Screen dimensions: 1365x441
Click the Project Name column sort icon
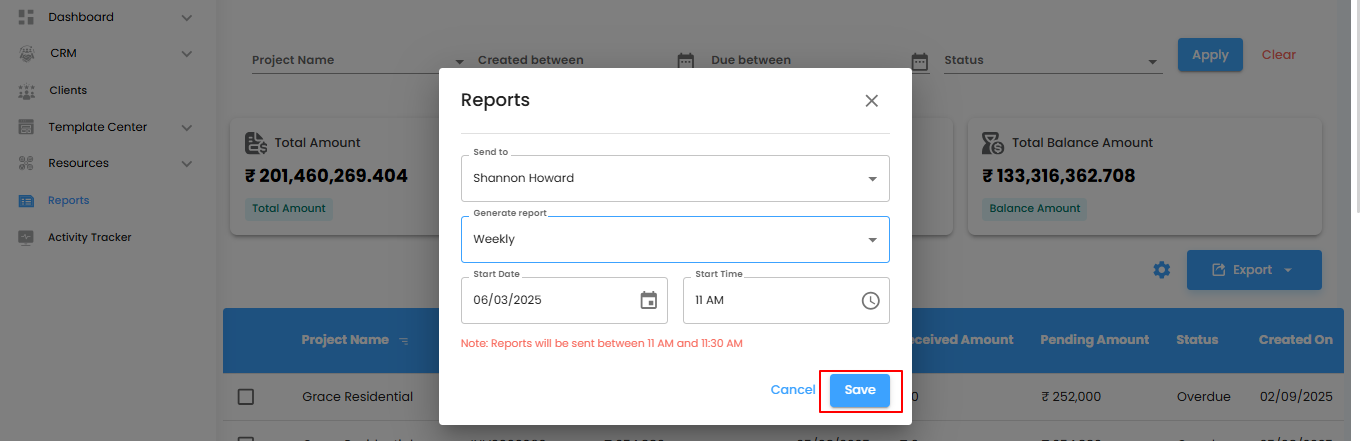[403, 341]
